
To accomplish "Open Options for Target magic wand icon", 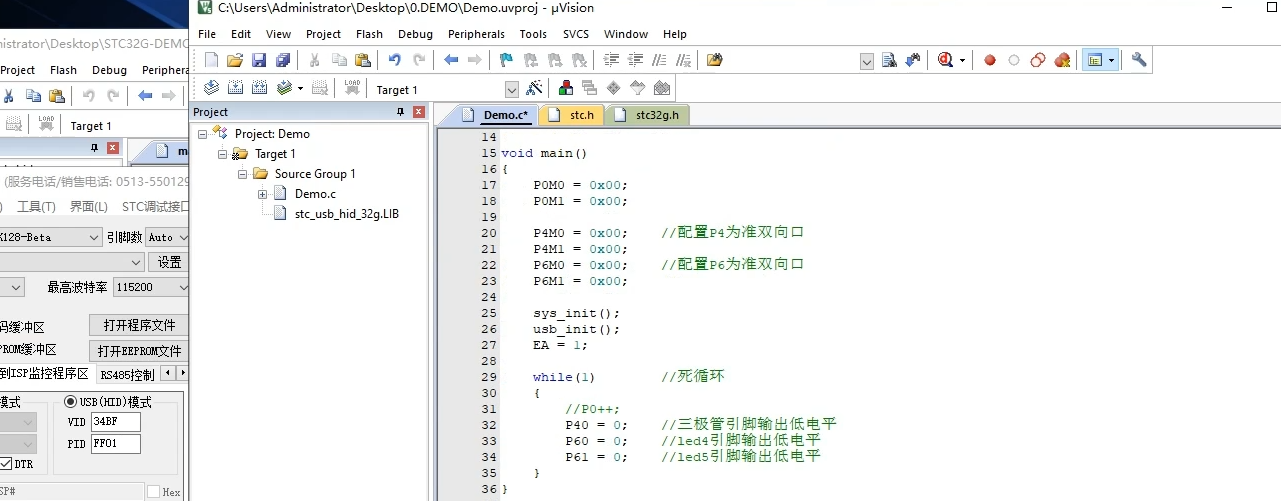I will click(534, 89).
